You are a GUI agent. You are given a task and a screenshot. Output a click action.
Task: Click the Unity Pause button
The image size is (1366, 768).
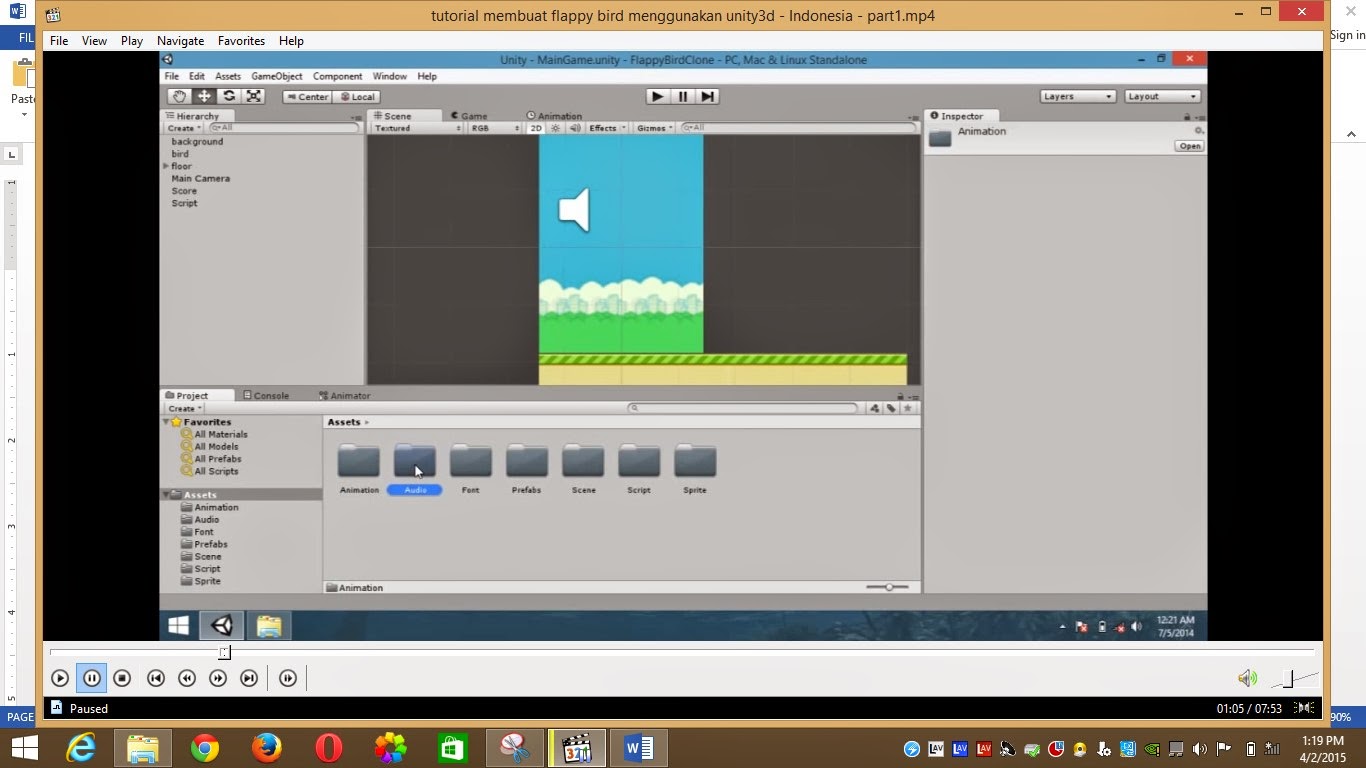tap(683, 96)
